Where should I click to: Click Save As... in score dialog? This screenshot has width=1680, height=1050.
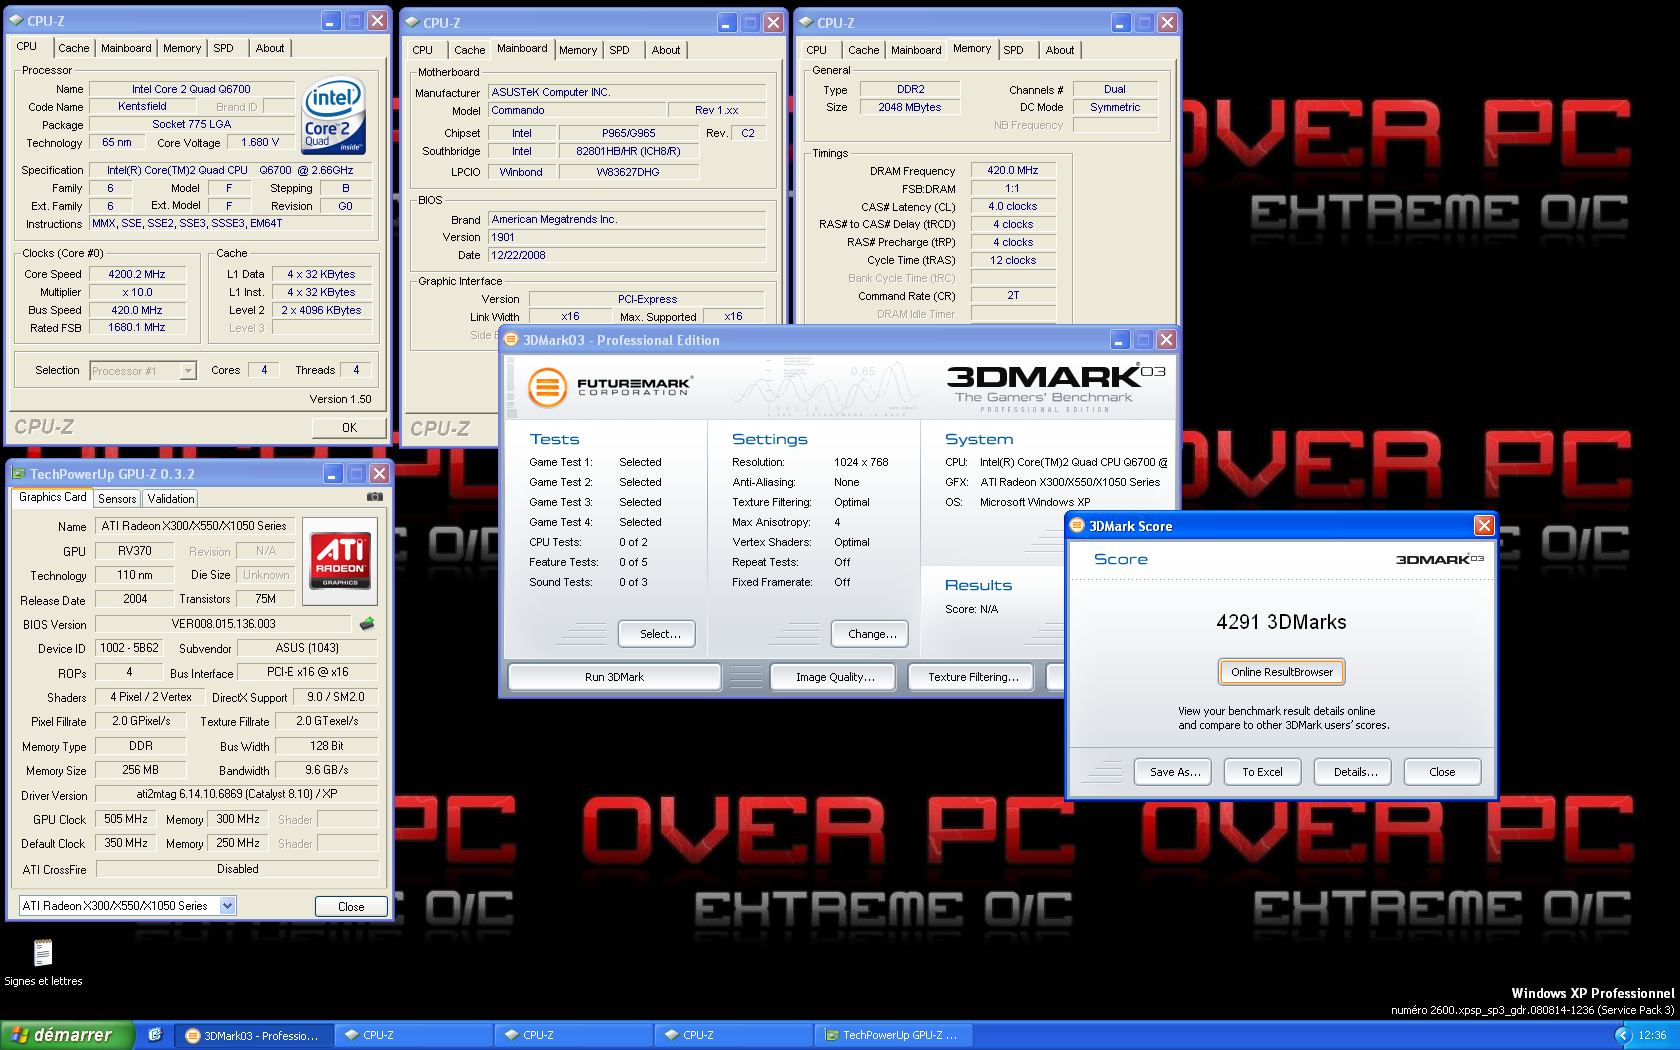tap(1174, 772)
